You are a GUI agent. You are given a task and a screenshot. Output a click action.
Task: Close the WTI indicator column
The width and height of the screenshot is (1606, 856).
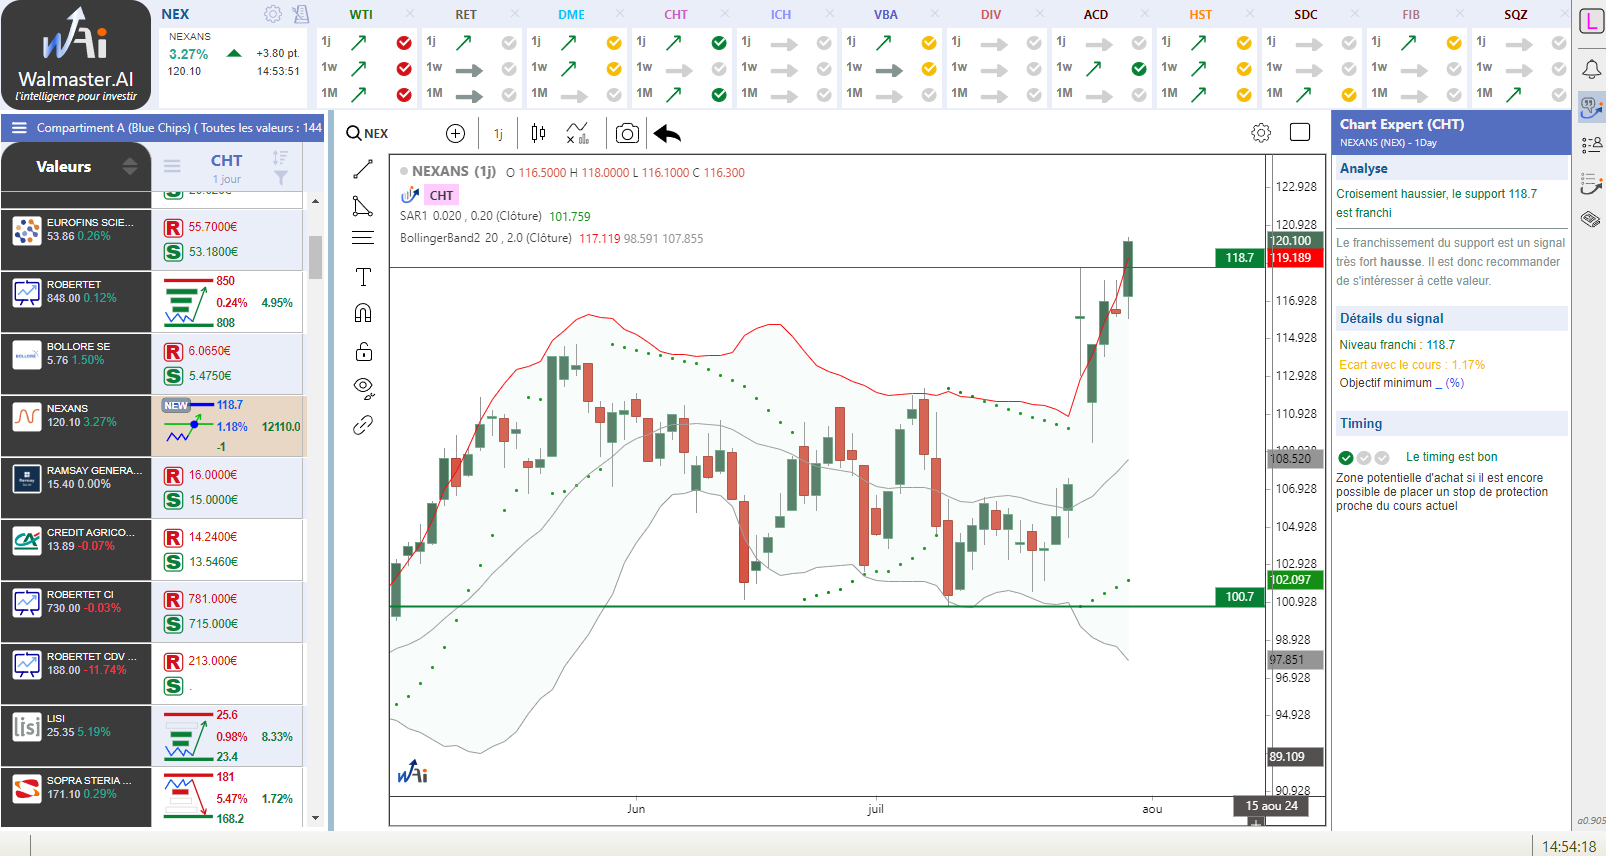408,14
